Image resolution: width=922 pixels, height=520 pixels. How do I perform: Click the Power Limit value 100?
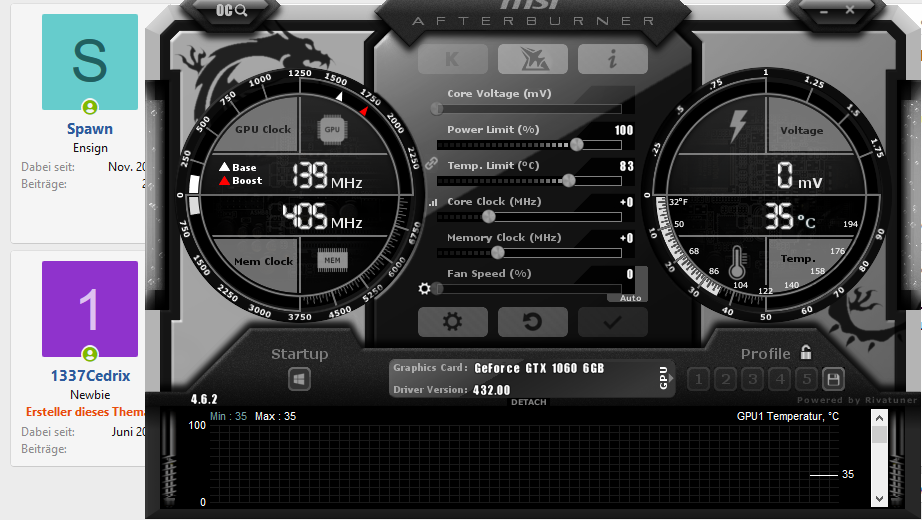[x=624, y=131]
